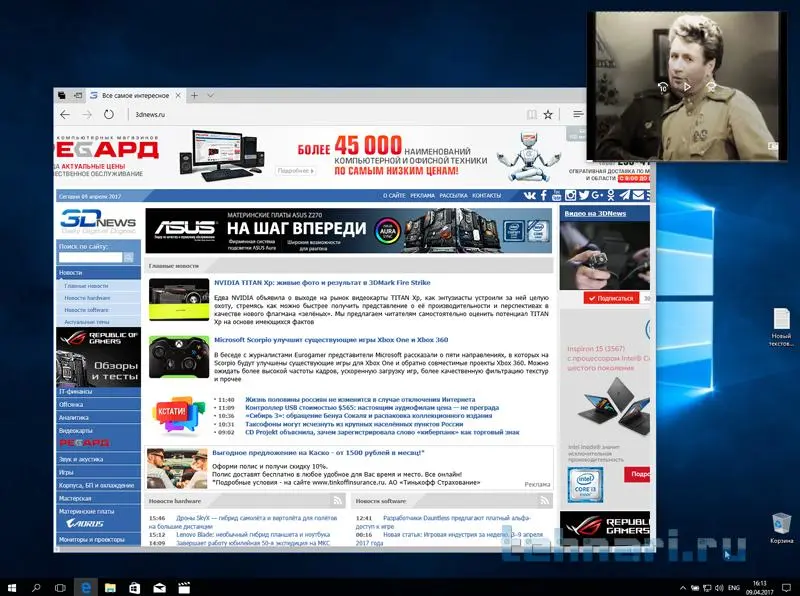
Task: Open taskbar search magnifier
Action: click(x=36, y=588)
